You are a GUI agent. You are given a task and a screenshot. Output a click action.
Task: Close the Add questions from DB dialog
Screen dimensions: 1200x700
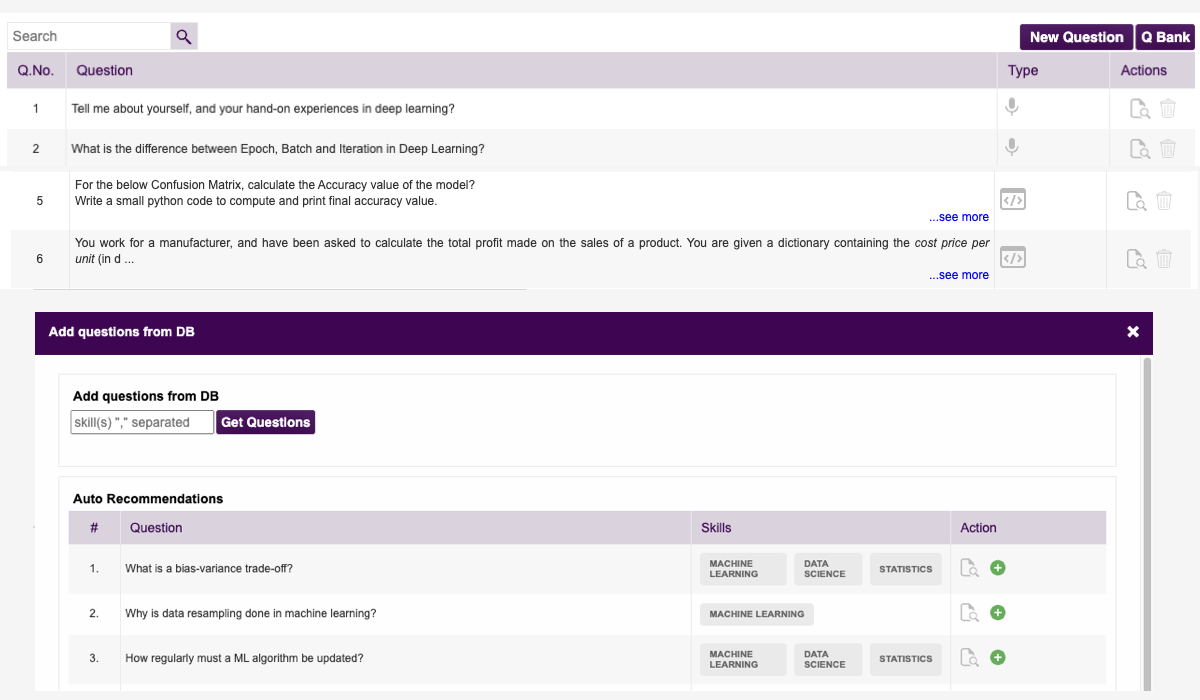1133,332
